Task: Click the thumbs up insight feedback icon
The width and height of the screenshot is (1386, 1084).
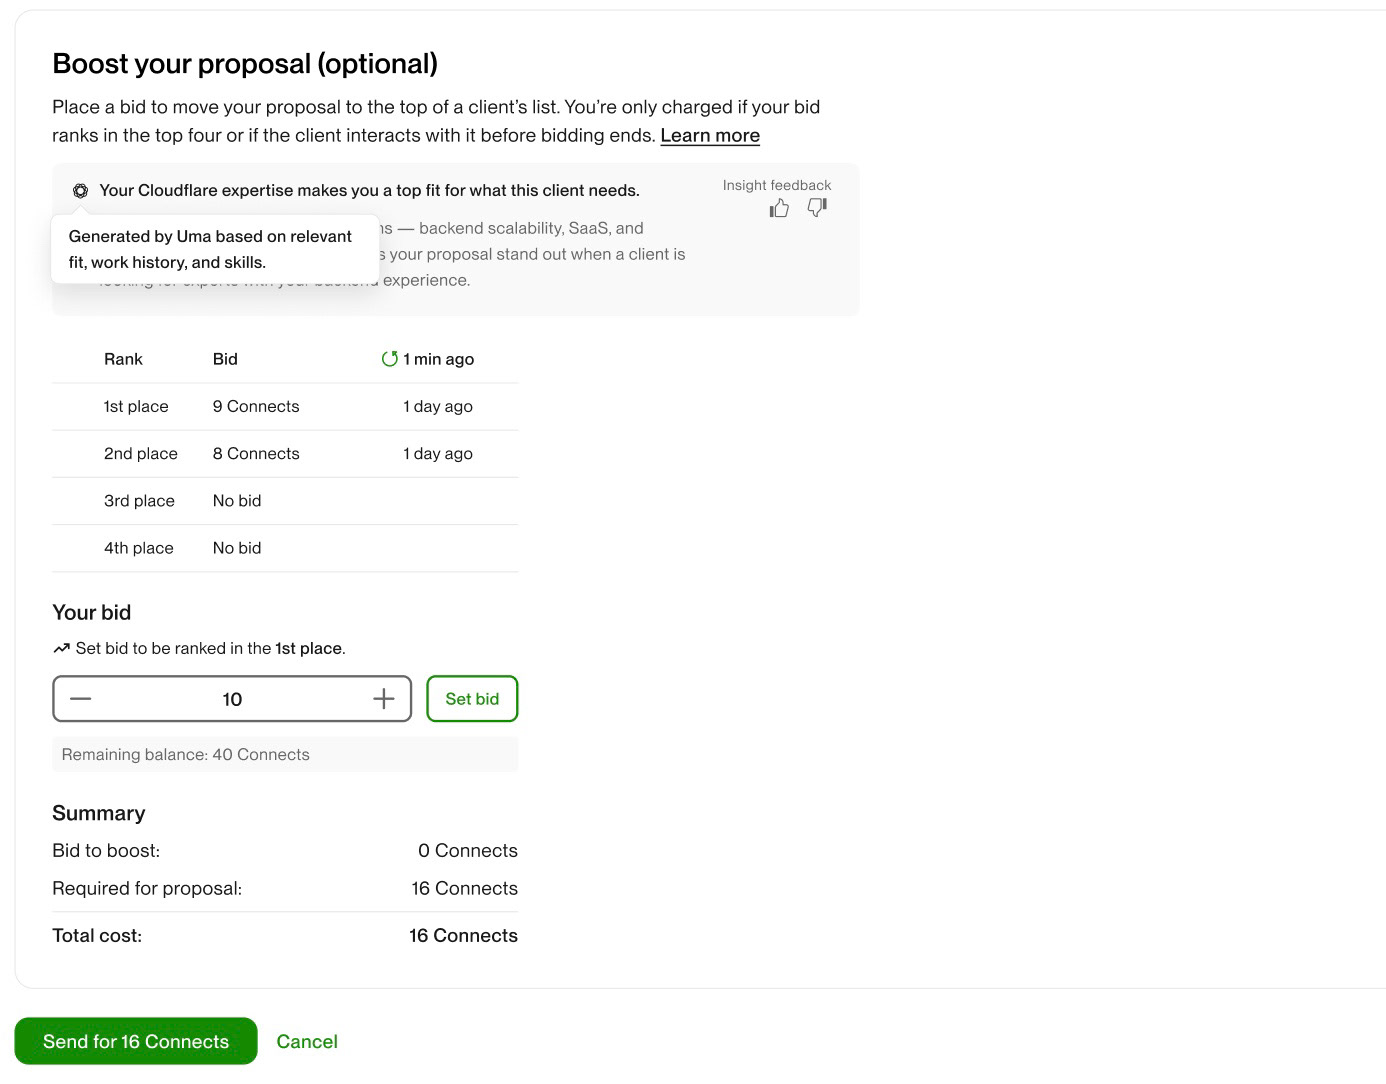Action: [779, 208]
